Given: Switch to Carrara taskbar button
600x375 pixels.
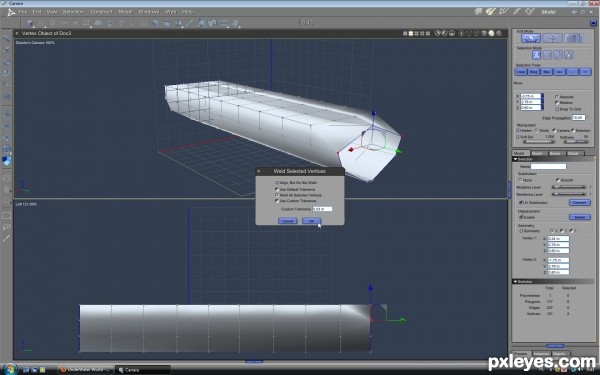Looking at the screenshot, I should click(x=142, y=370).
